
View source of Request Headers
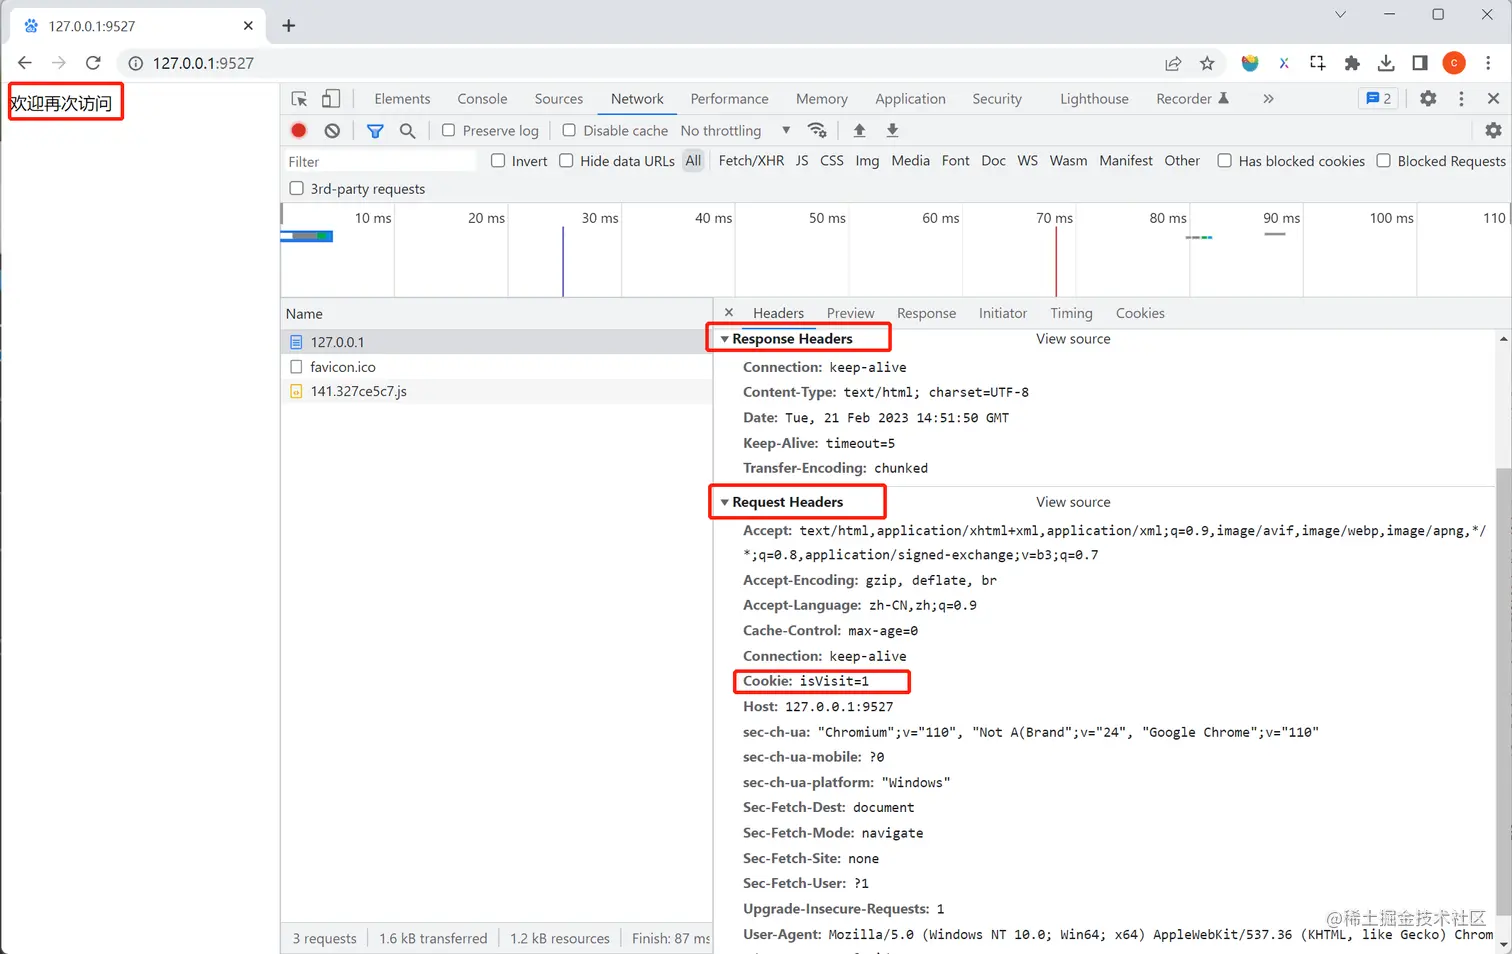point(1073,502)
